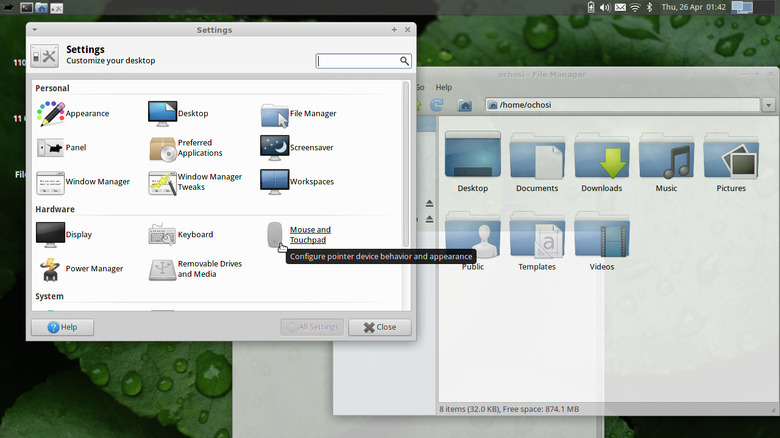This screenshot has width=780, height=438.
Task: Eject the lower mounted device in sidebar
Action: click(429, 221)
